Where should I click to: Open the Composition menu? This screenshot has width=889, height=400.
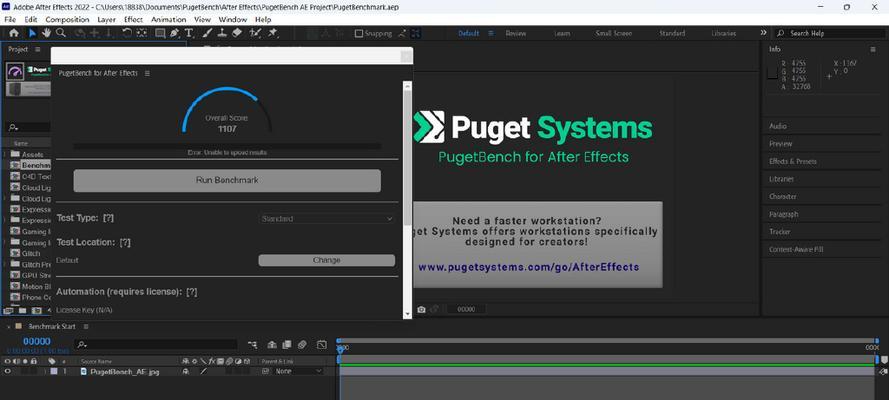click(x=67, y=19)
